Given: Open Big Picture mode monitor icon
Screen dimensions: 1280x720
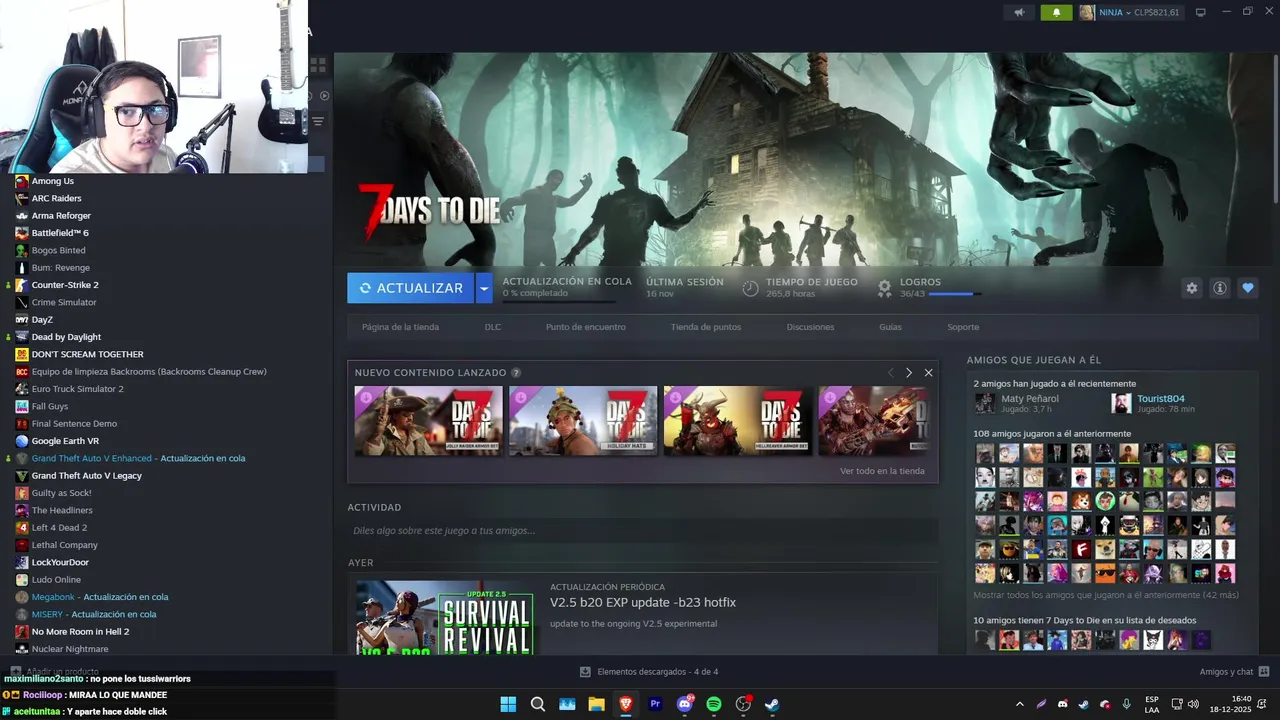Looking at the screenshot, I should (1201, 13).
